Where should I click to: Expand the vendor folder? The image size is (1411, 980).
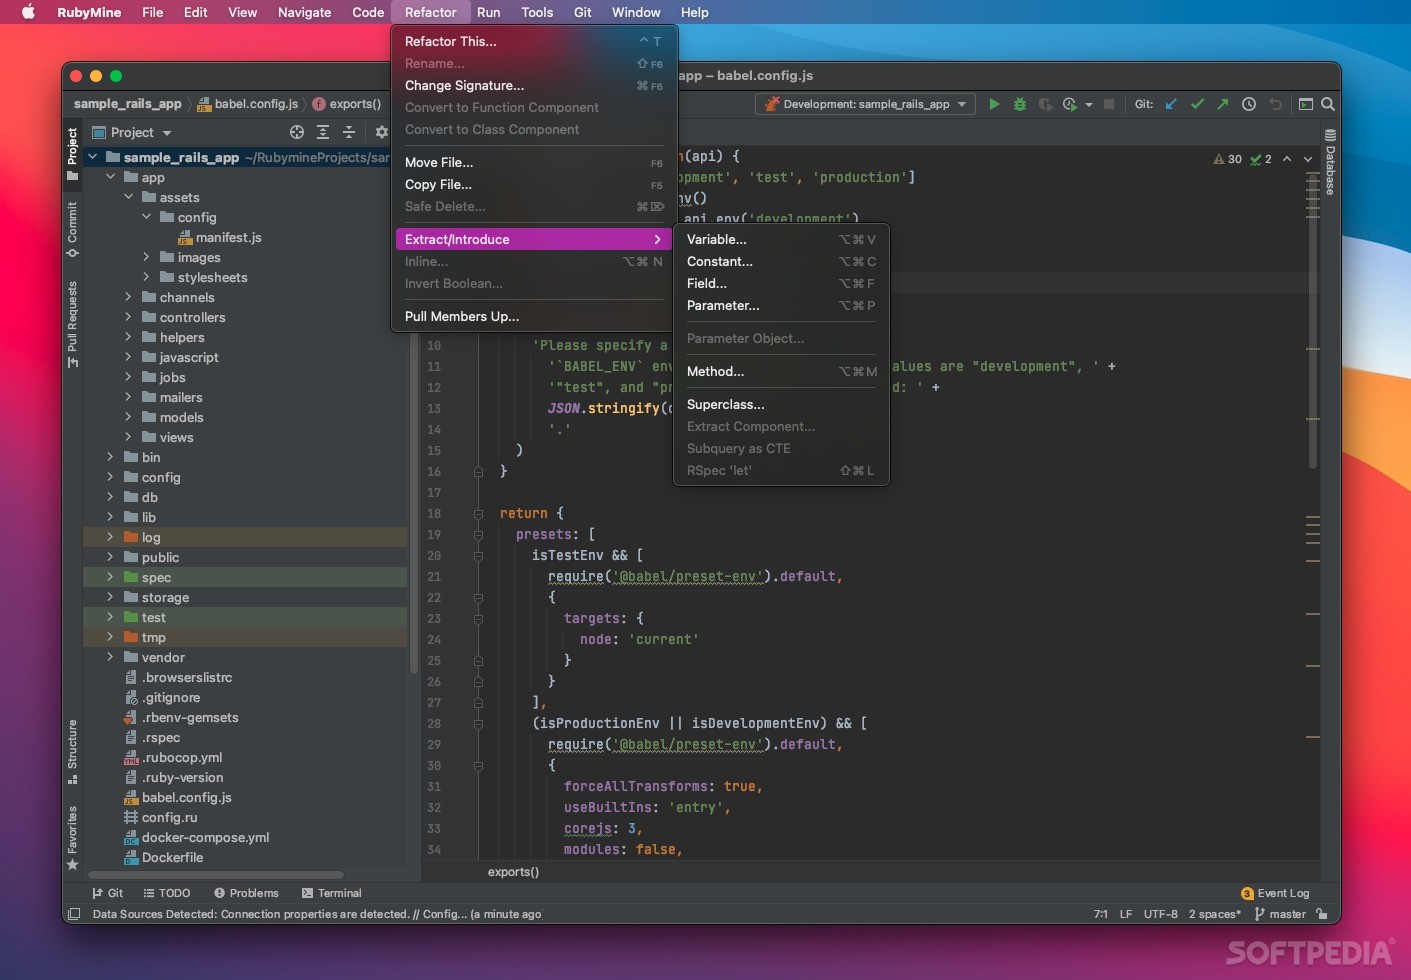(x=111, y=657)
